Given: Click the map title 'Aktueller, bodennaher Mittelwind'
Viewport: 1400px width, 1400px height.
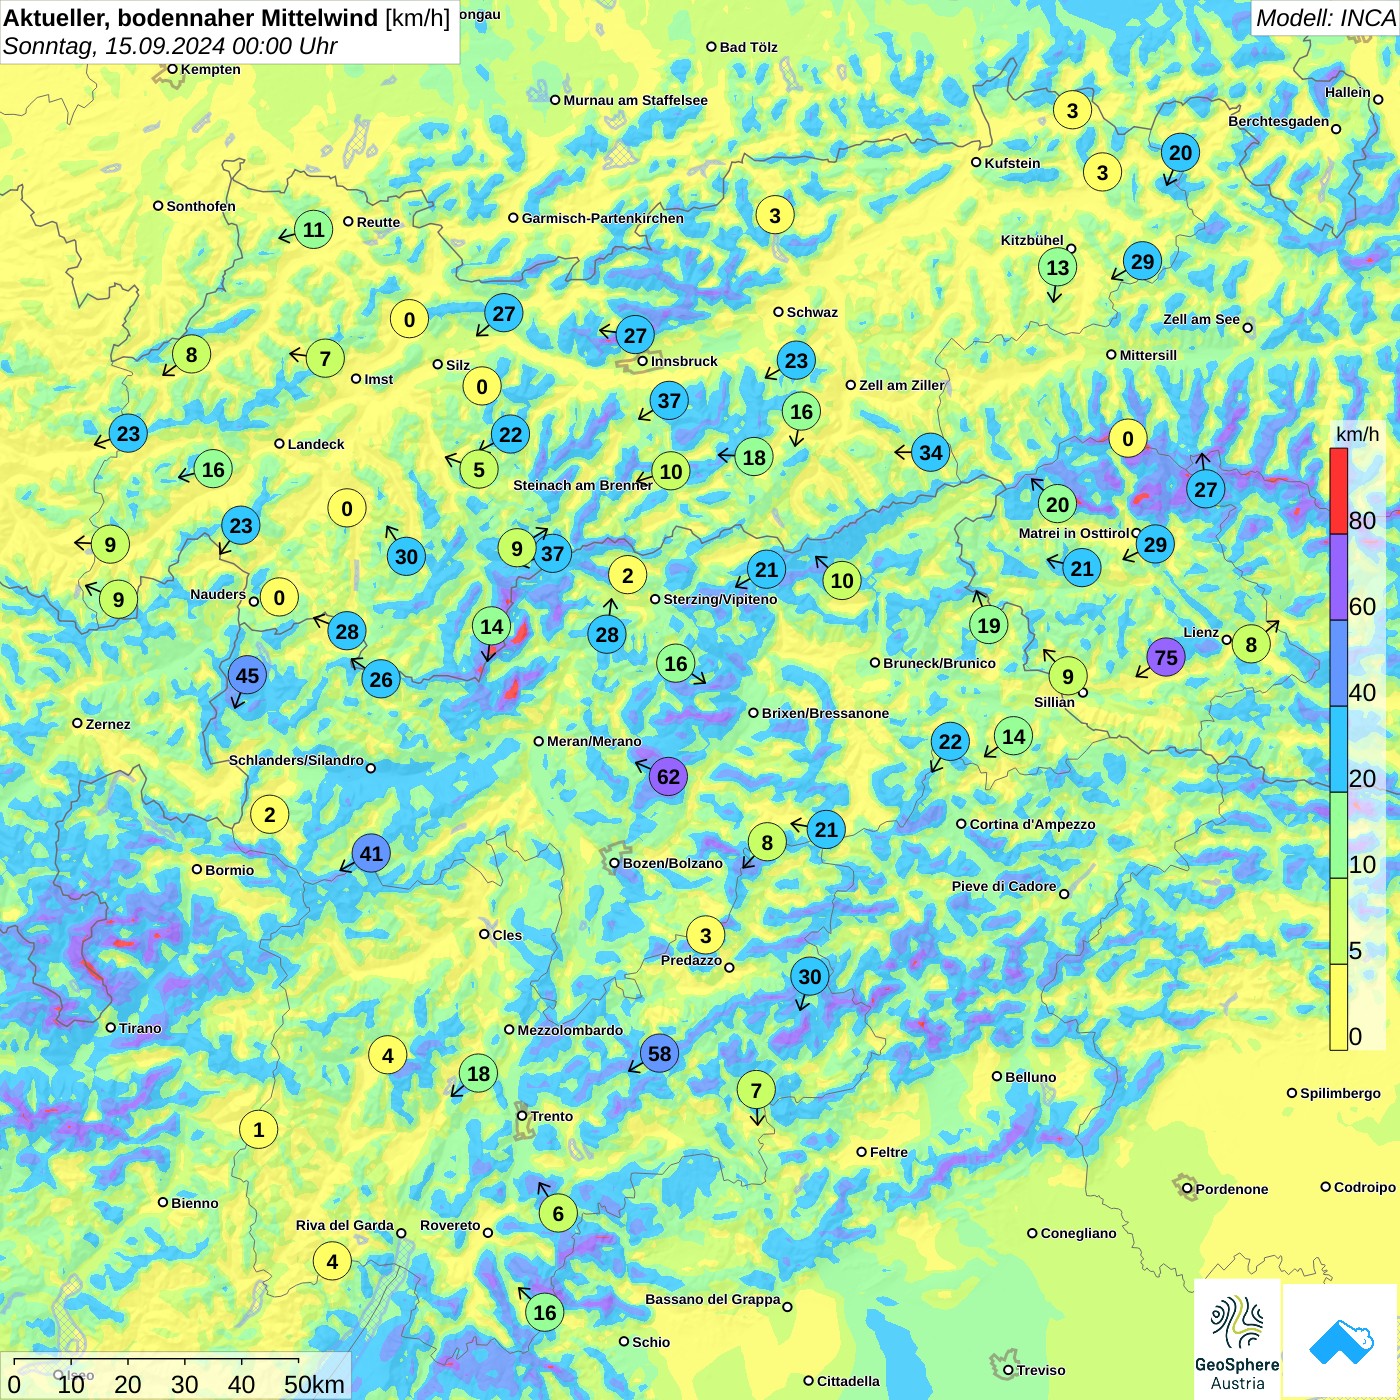Looking at the screenshot, I should pyautogui.click(x=190, y=18).
